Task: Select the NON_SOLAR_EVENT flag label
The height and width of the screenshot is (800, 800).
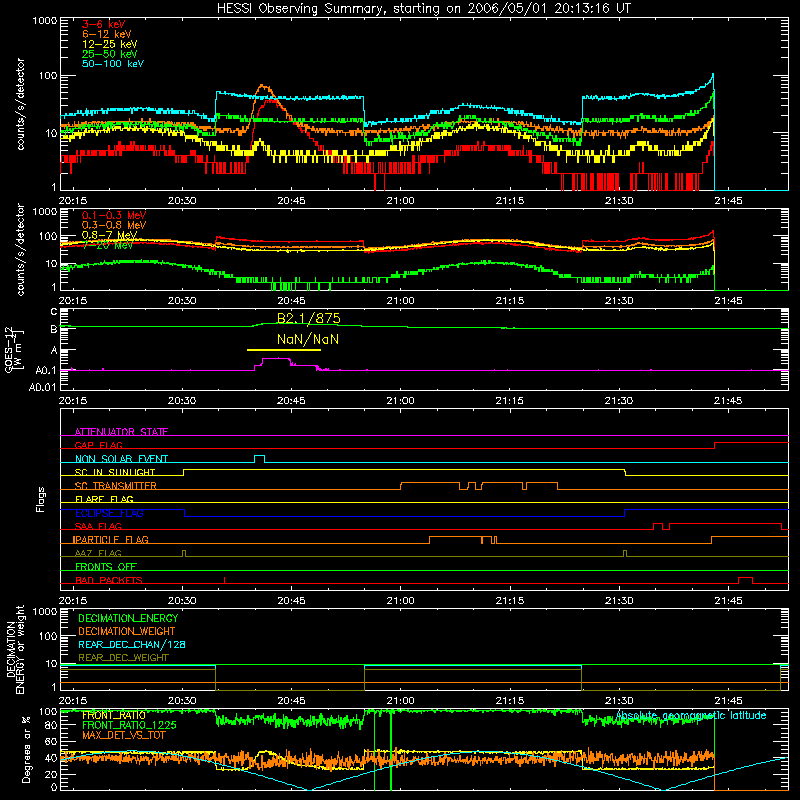Action: click(121, 459)
